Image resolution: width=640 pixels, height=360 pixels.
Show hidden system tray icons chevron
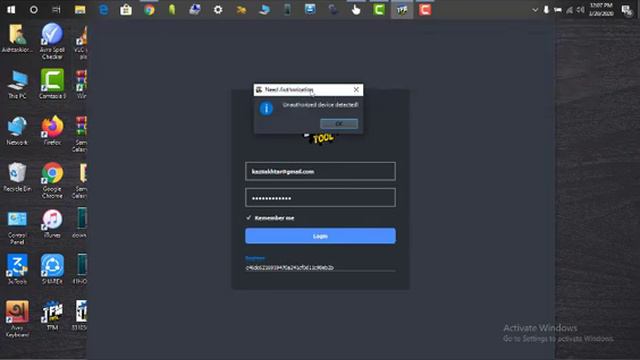coord(535,10)
